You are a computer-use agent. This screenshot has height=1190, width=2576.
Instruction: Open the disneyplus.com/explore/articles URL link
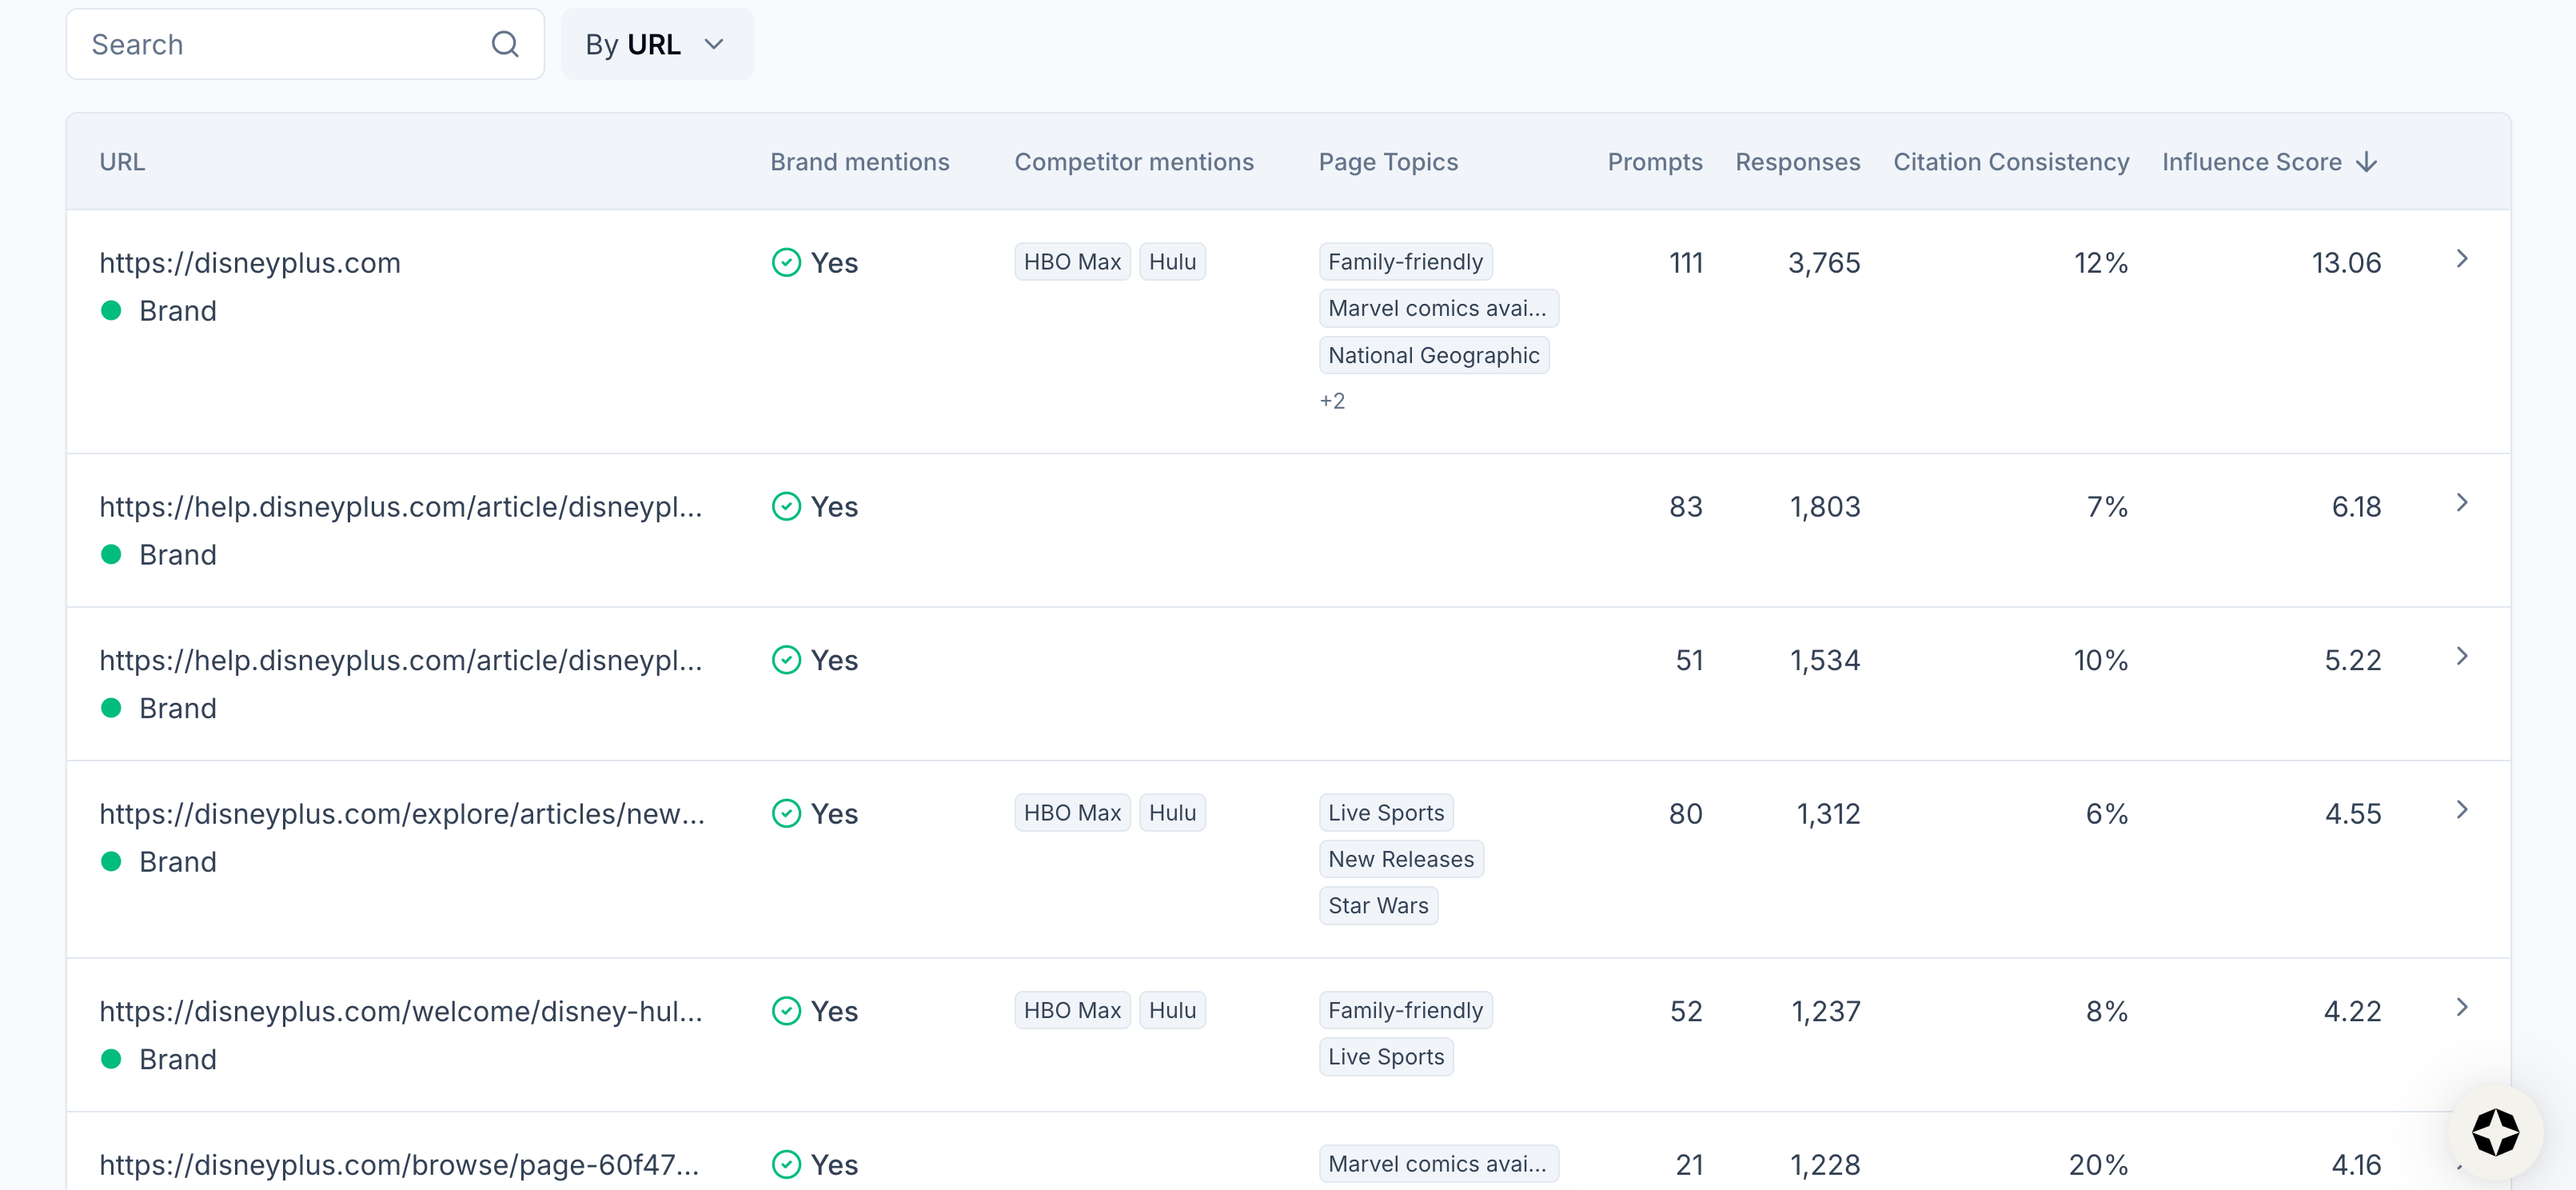click(x=402, y=813)
